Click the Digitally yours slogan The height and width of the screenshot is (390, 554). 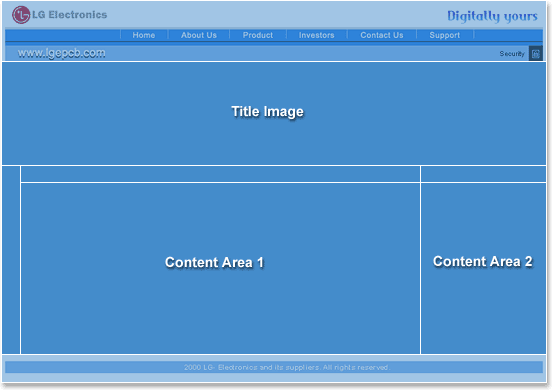tap(493, 16)
